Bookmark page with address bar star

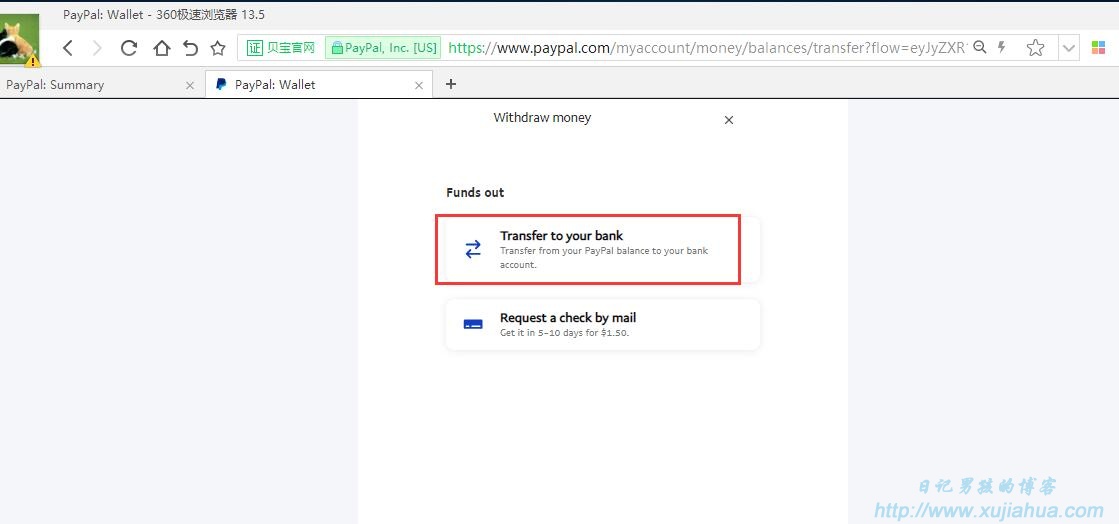(1035, 48)
